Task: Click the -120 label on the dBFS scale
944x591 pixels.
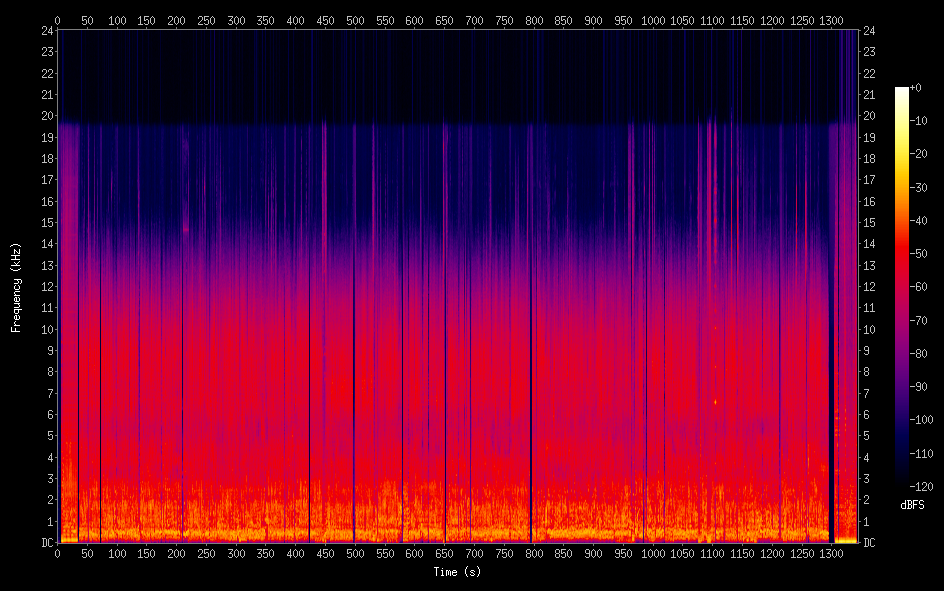Action: coord(921,488)
